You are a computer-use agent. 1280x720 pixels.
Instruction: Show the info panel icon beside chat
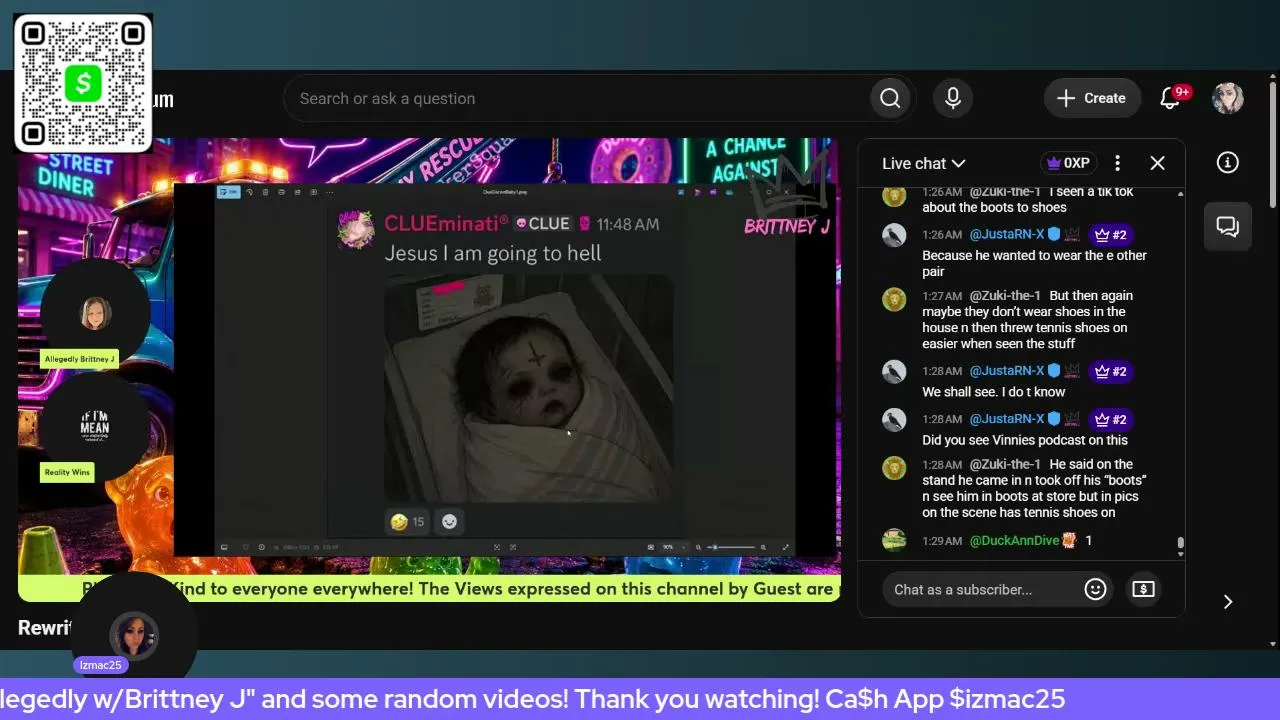(1228, 163)
